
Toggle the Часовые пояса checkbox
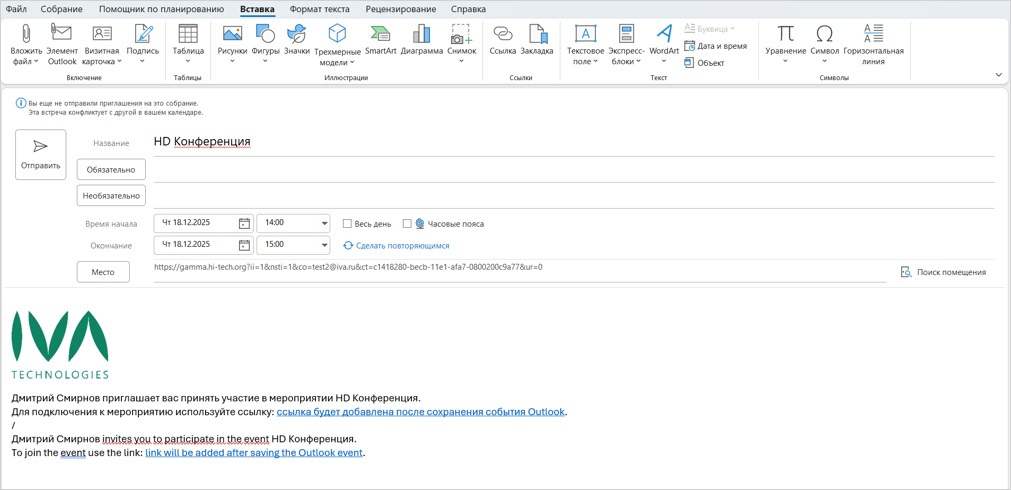coord(407,224)
